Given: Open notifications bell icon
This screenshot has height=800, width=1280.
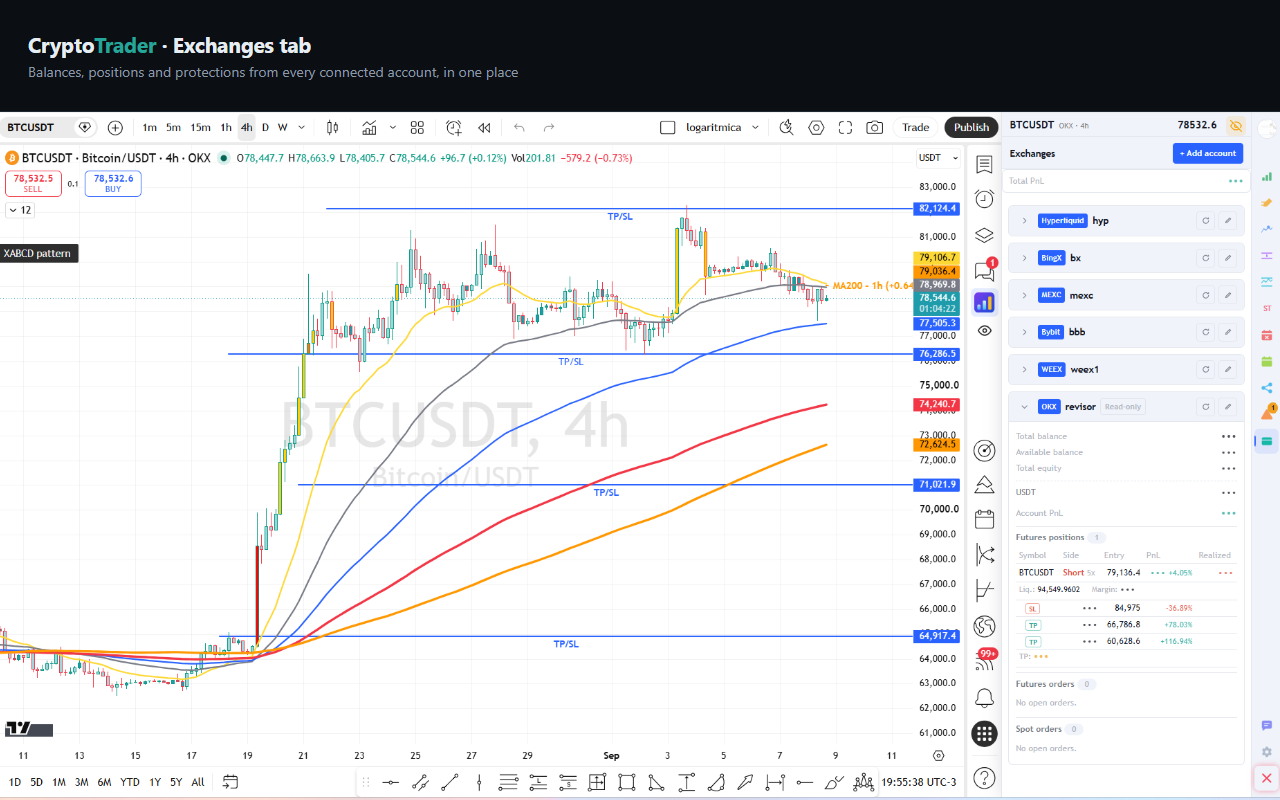Looking at the screenshot, I should [x=984, y=697].
